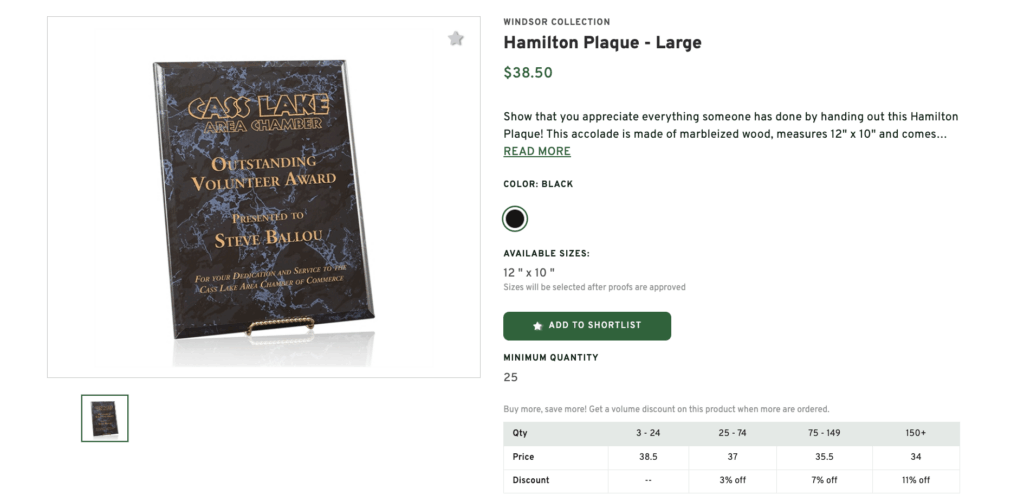Click the 35.5 price cell in table
1024x501 pixels.
tap(824, 457)
